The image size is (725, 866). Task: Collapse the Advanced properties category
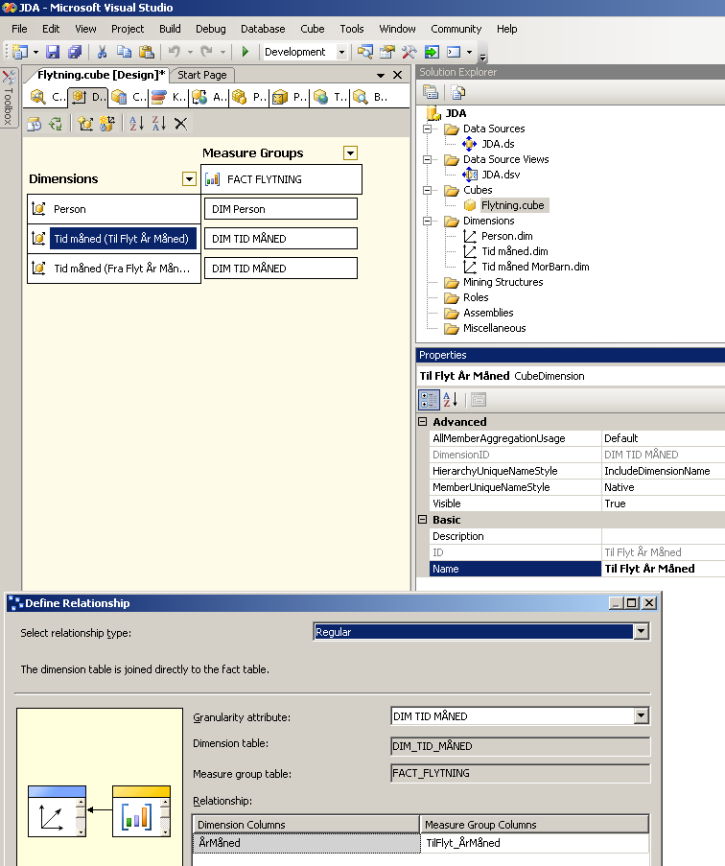point(423,421)
